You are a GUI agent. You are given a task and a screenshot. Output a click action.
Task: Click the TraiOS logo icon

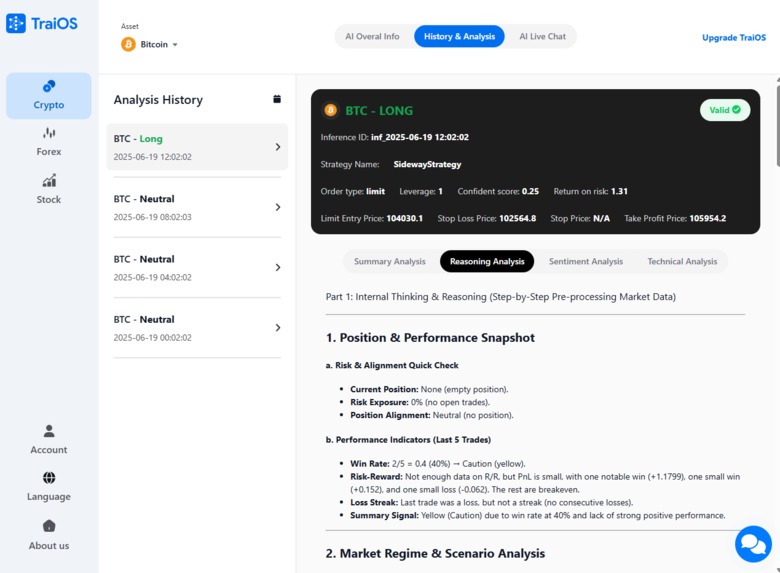[15, 23]
